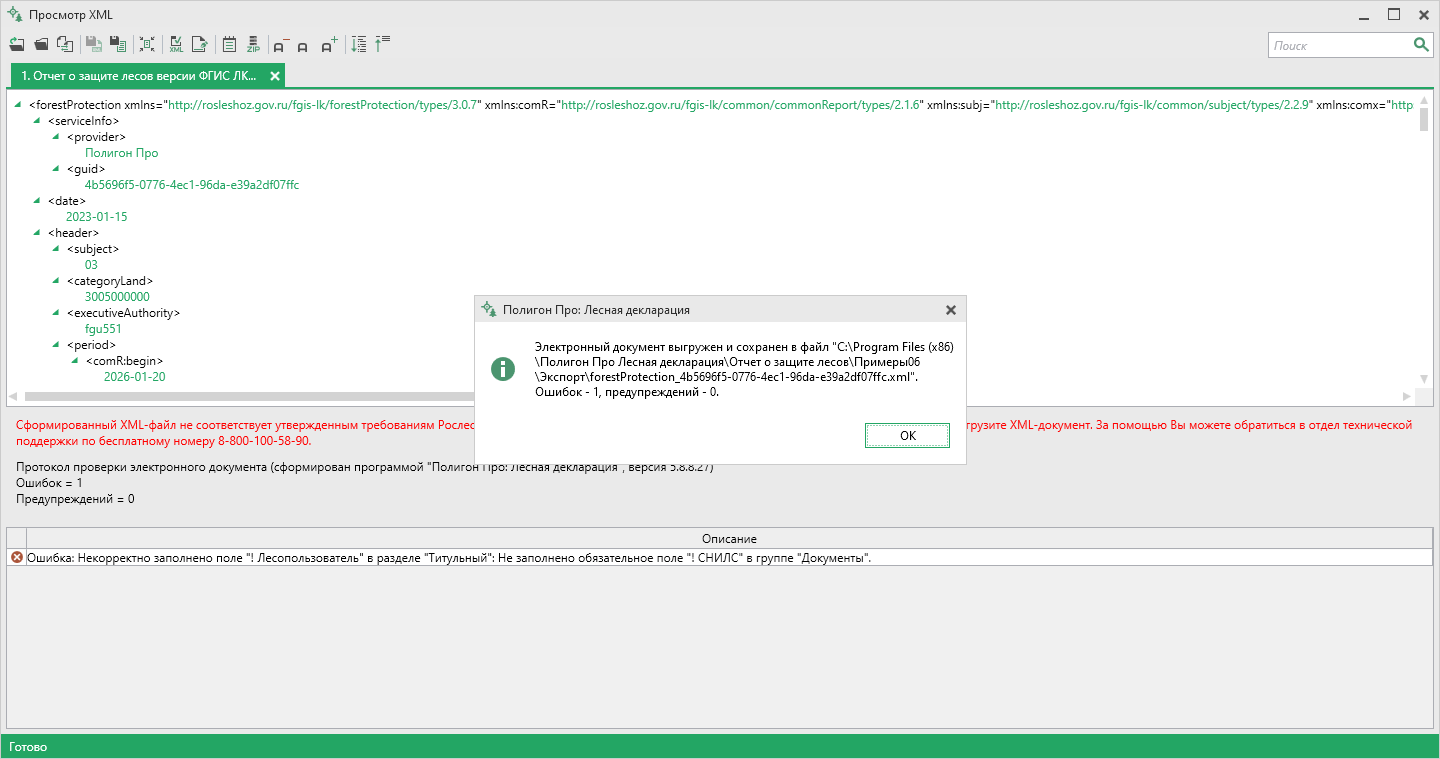The height and width of the screenshot is (759, 1440).
Task: Click the sign document pen icon
Action: pyautogui.click(x=200, y=44)
